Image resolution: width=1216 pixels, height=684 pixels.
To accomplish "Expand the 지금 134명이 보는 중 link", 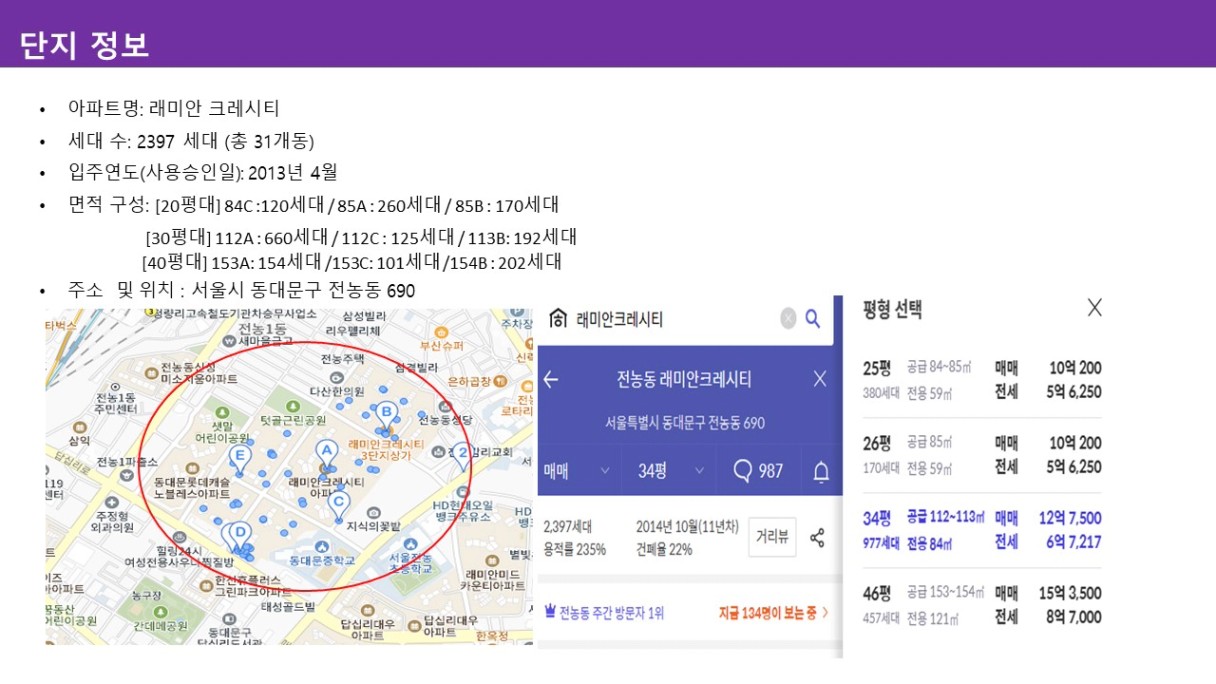I will tap(773, 612).
